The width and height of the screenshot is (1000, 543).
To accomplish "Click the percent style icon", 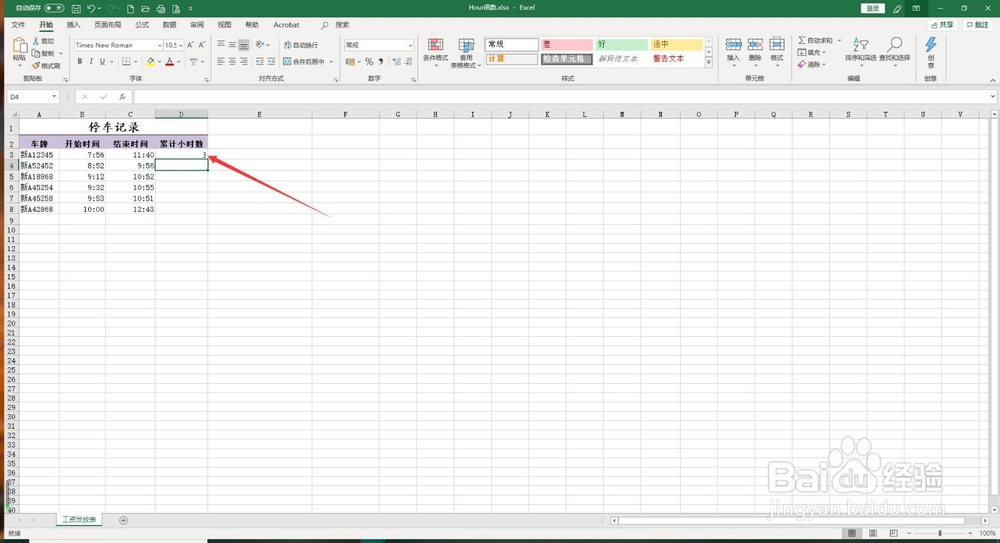I will 369,62.
